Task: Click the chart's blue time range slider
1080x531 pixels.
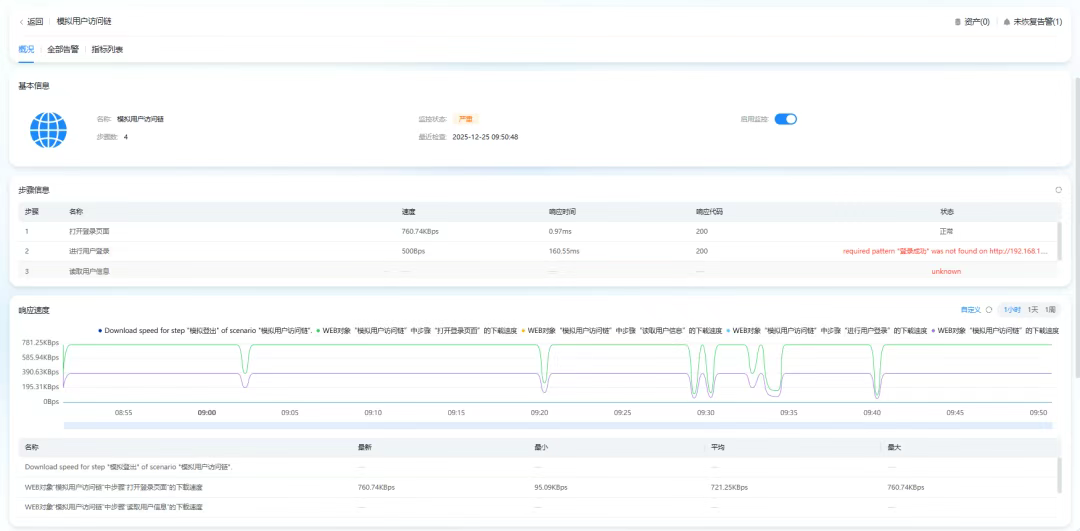Action: (557, 425)
